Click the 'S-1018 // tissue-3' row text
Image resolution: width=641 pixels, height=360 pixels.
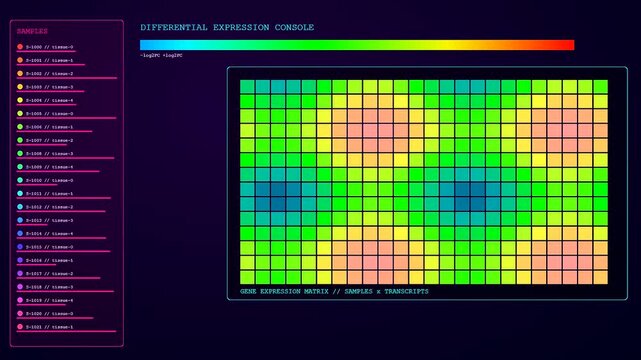[49, 287]
